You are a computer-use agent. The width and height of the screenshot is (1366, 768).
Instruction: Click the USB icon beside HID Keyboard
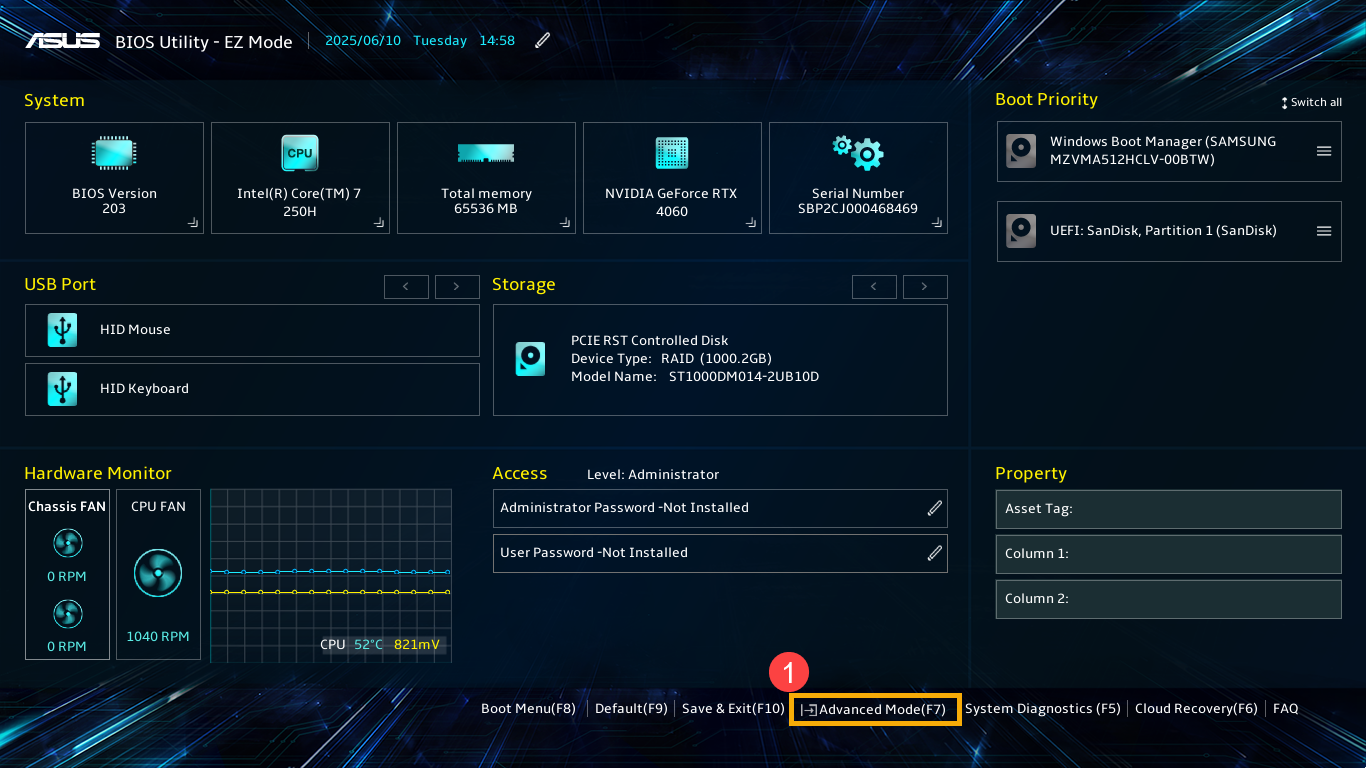(x=62, y=389)
